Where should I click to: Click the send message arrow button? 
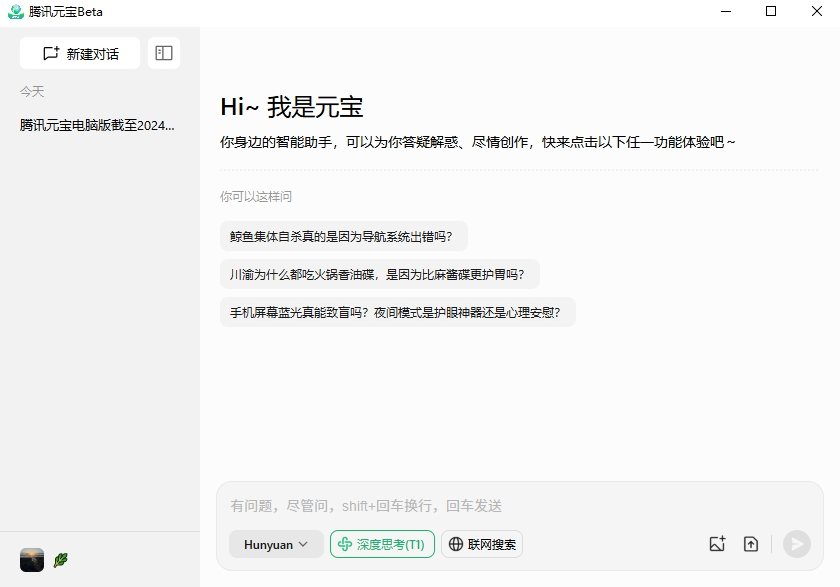(x=796, y=544)
